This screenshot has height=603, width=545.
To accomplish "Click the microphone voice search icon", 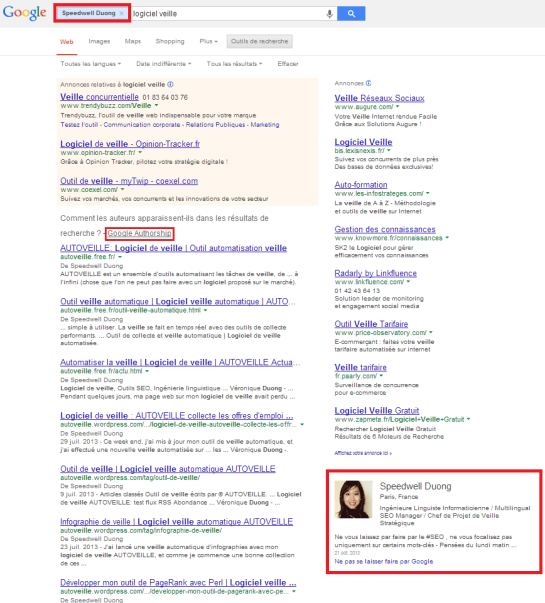I will pos(329,14).
